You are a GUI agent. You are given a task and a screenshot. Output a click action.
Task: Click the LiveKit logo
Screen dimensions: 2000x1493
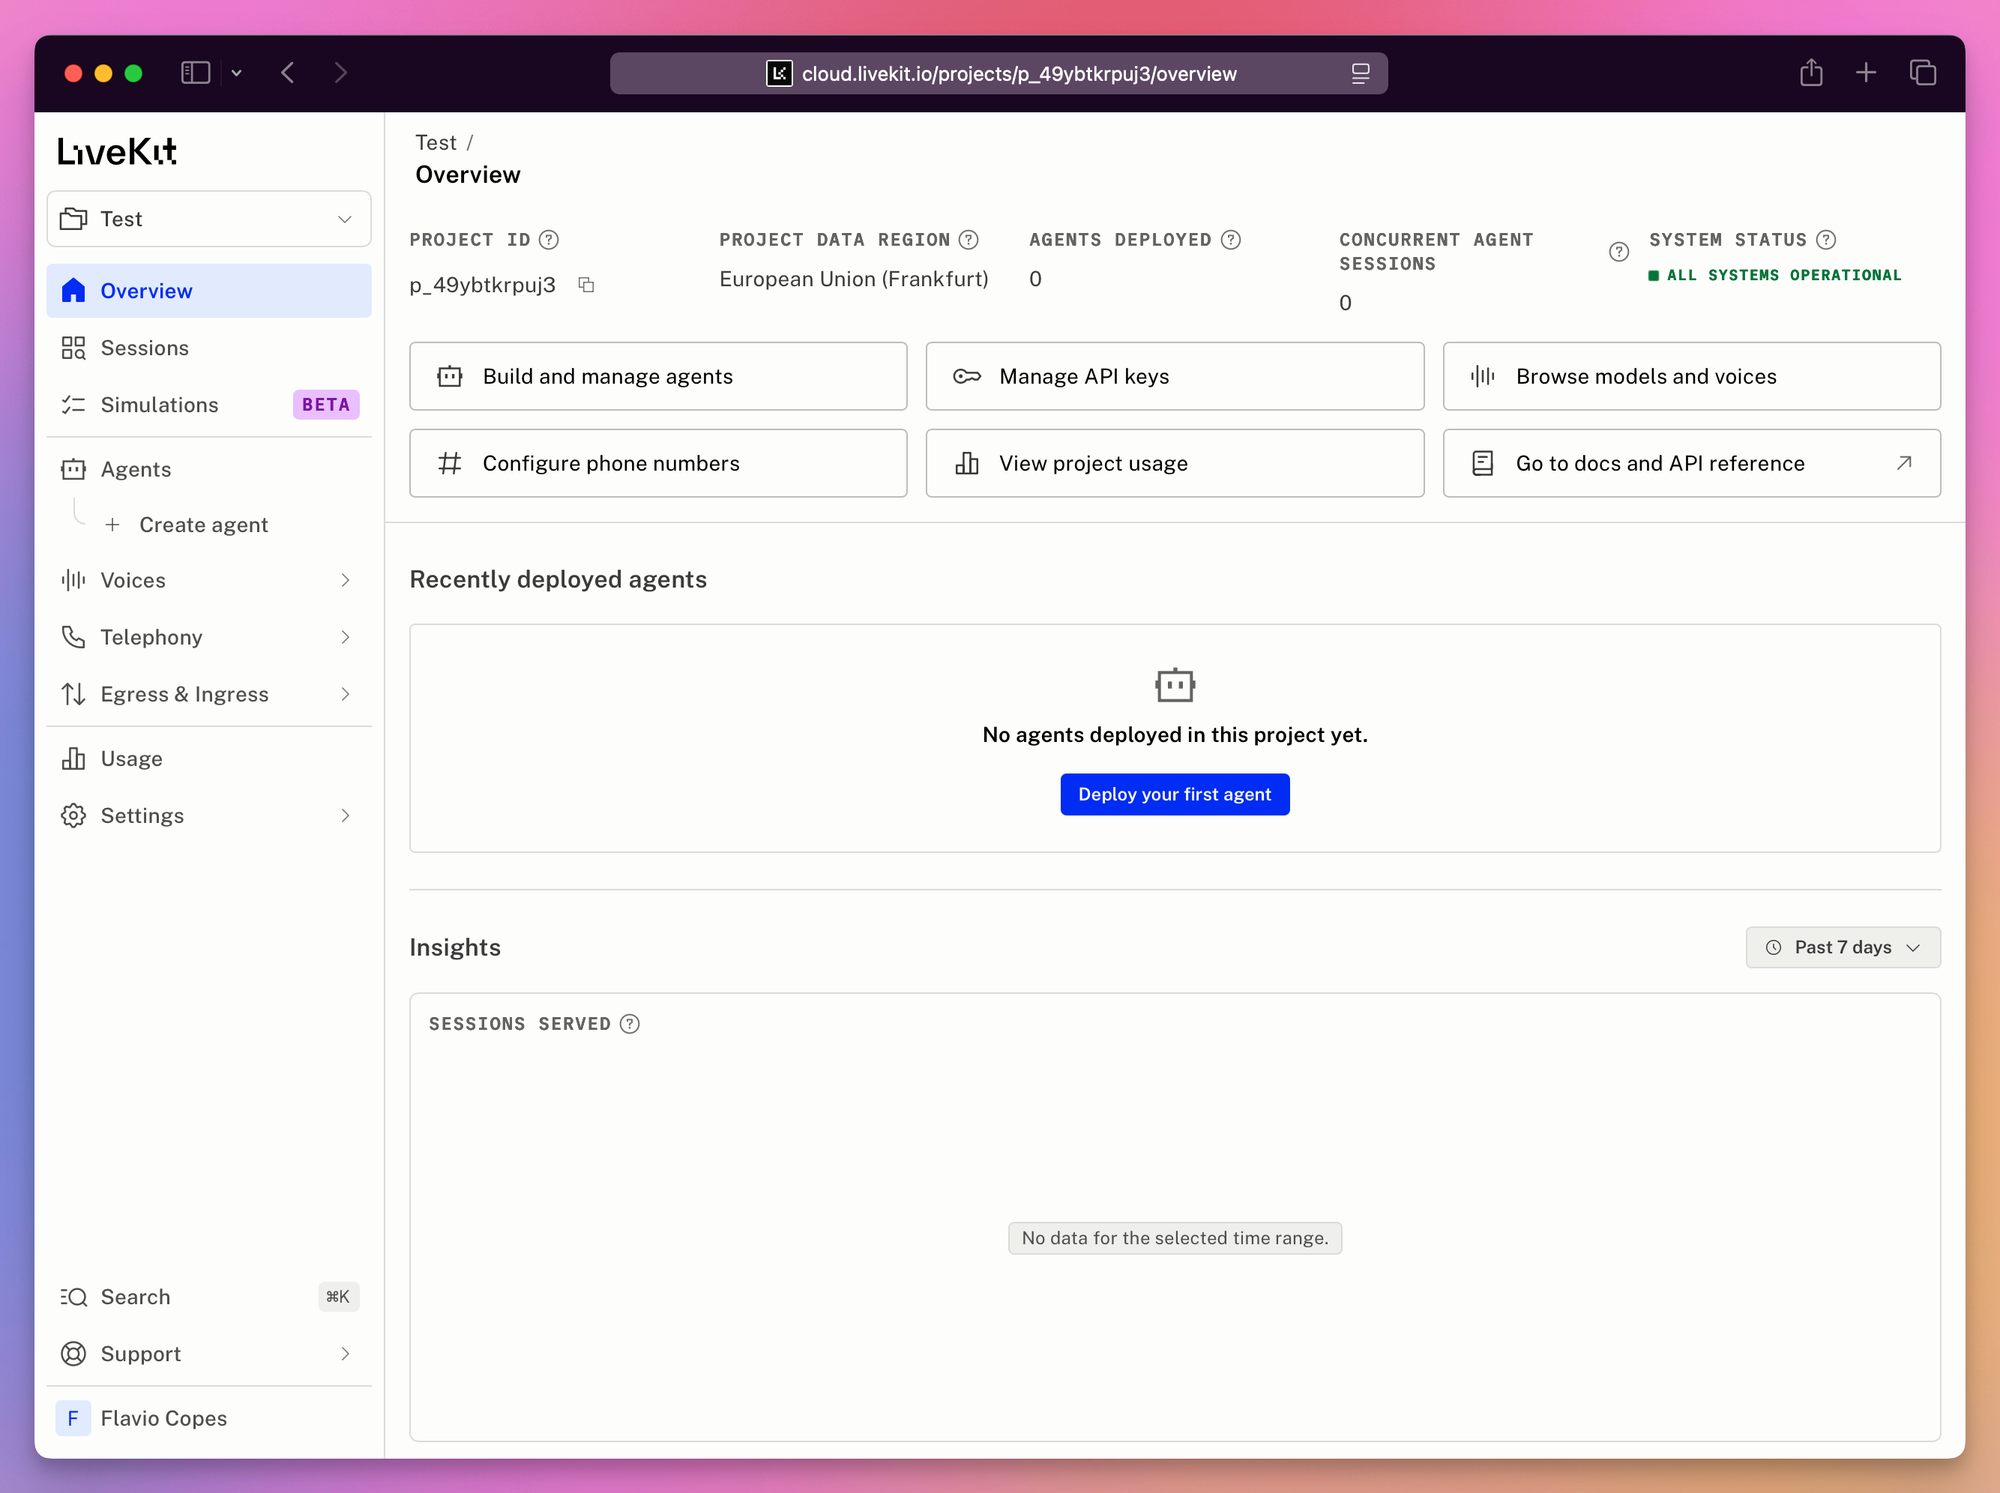[x=117, y=151]
